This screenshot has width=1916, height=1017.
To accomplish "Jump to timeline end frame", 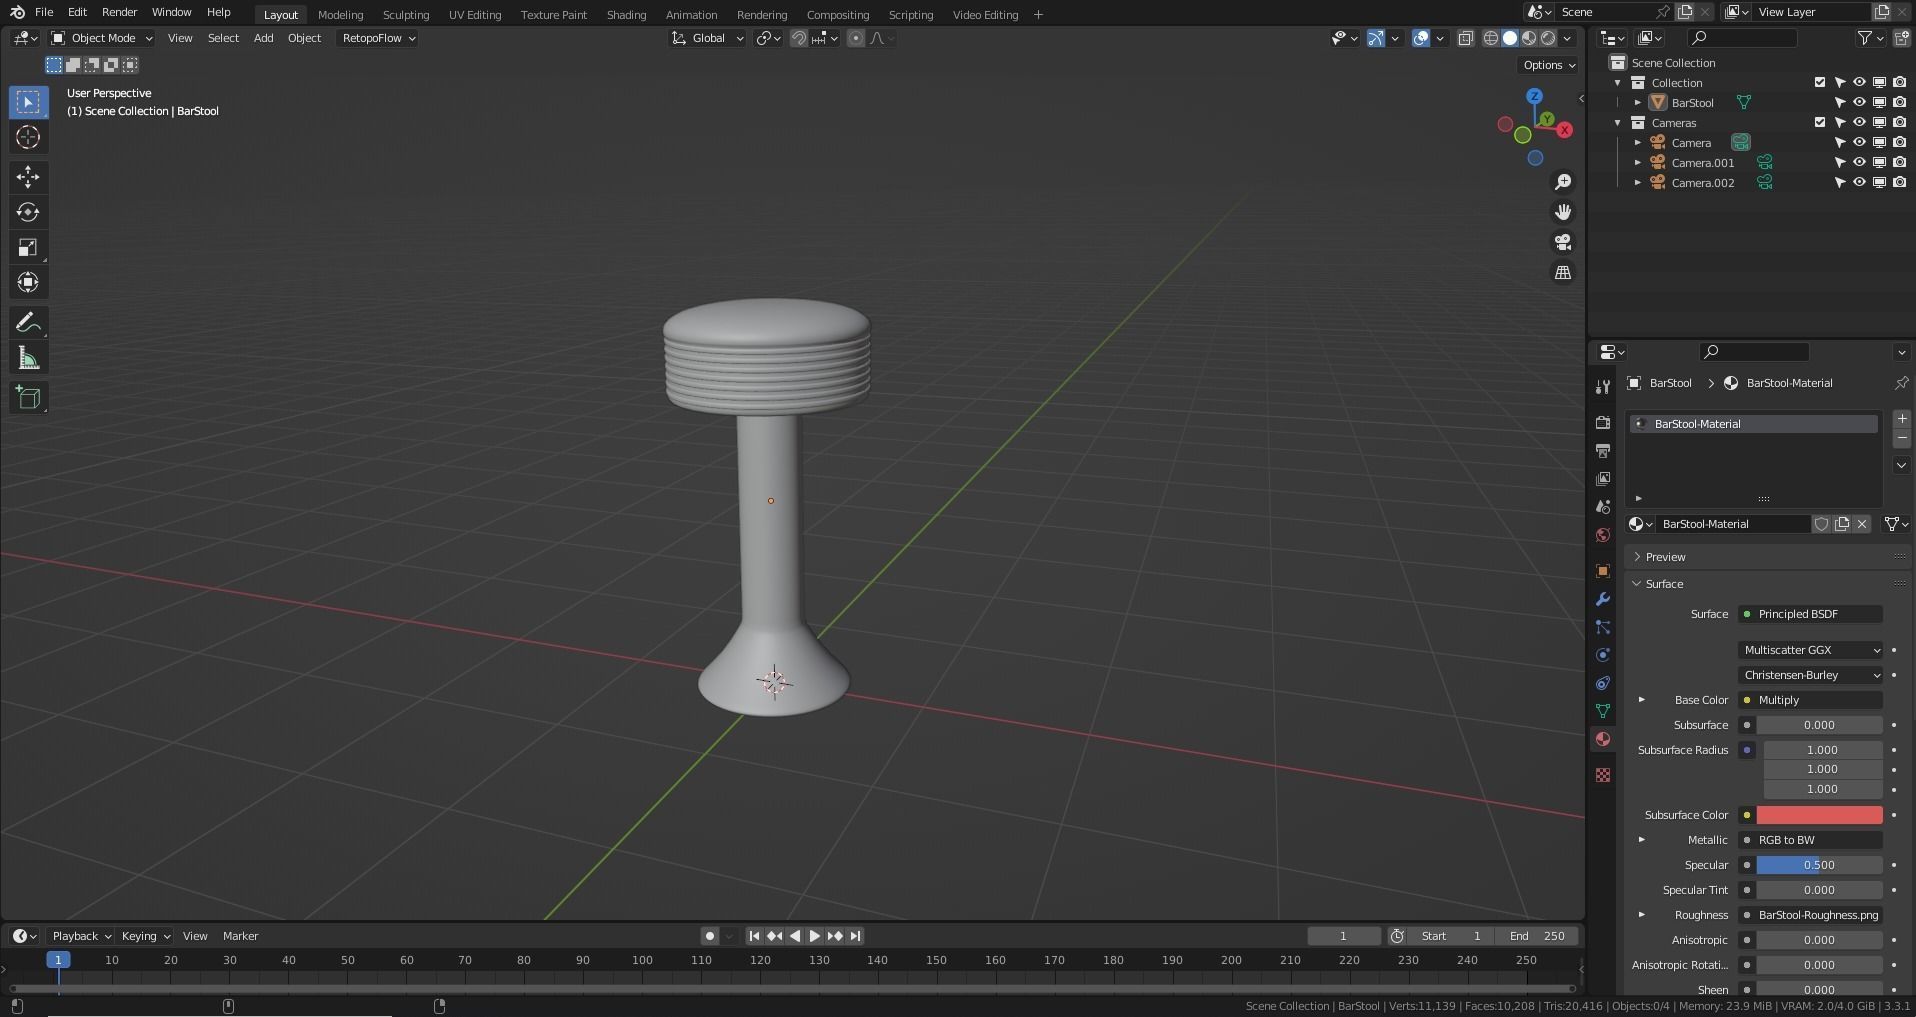I will click(855, 936).
